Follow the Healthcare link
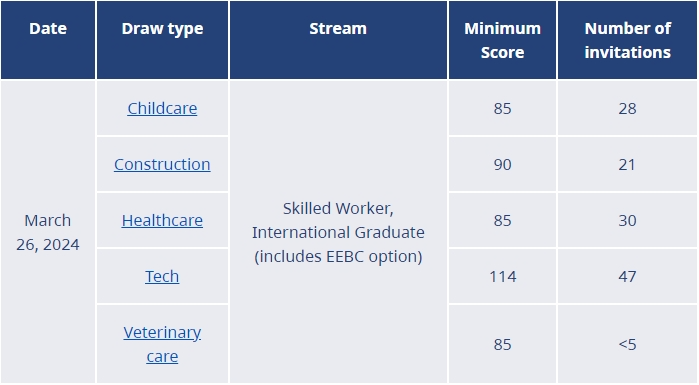699x385 pixels. (x=162, y=221)
